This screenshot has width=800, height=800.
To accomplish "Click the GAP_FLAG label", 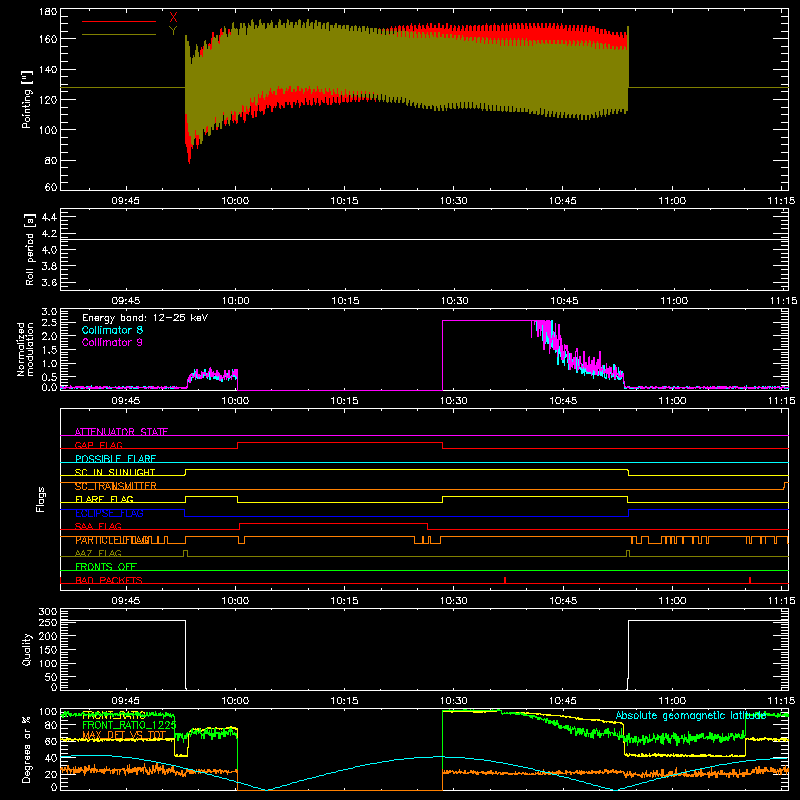I will (x=98, y=445).
